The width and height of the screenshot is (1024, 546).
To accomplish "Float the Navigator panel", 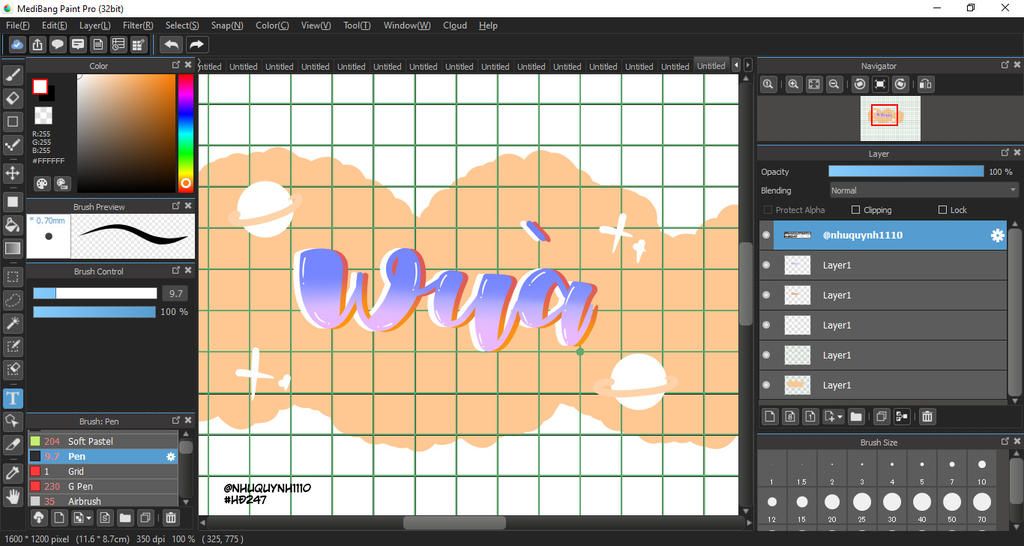I will click(x=1005, y=65).
